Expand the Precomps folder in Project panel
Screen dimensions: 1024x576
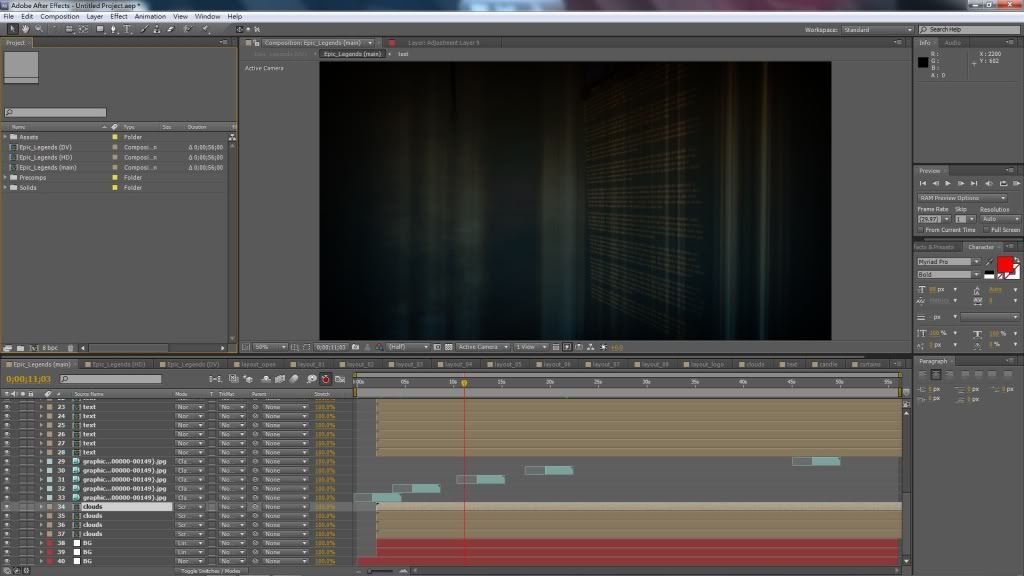6,178
